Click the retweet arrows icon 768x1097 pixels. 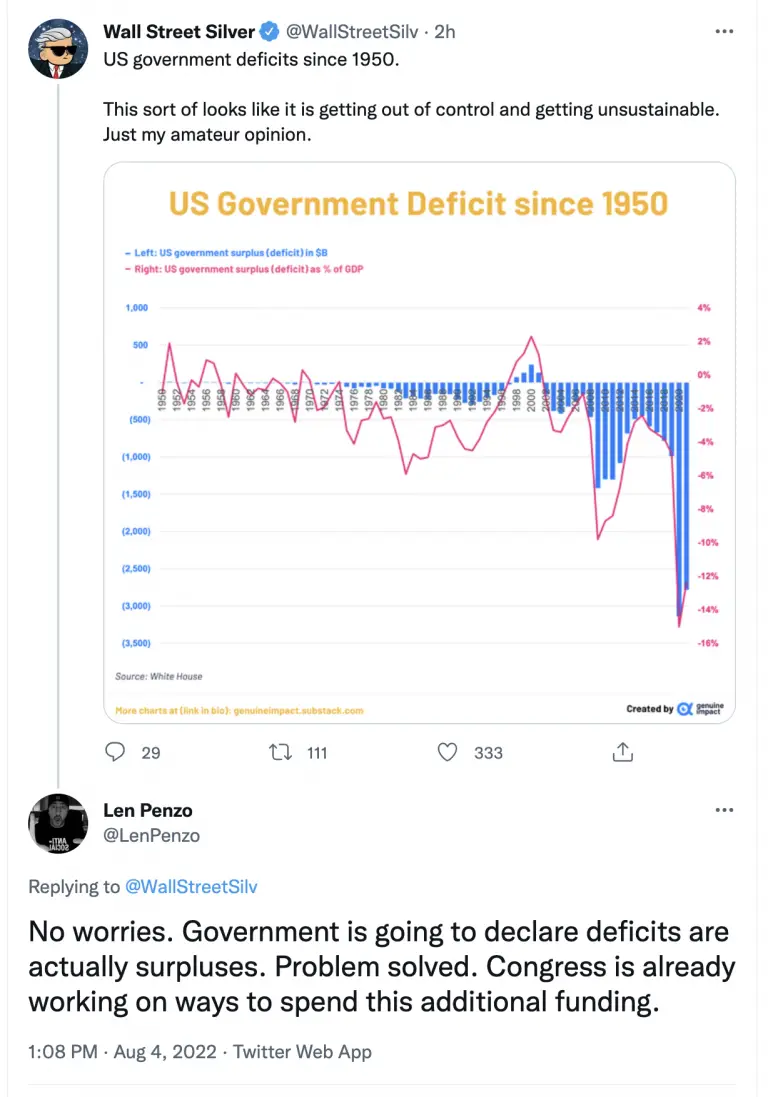click(x=280, y=752)
